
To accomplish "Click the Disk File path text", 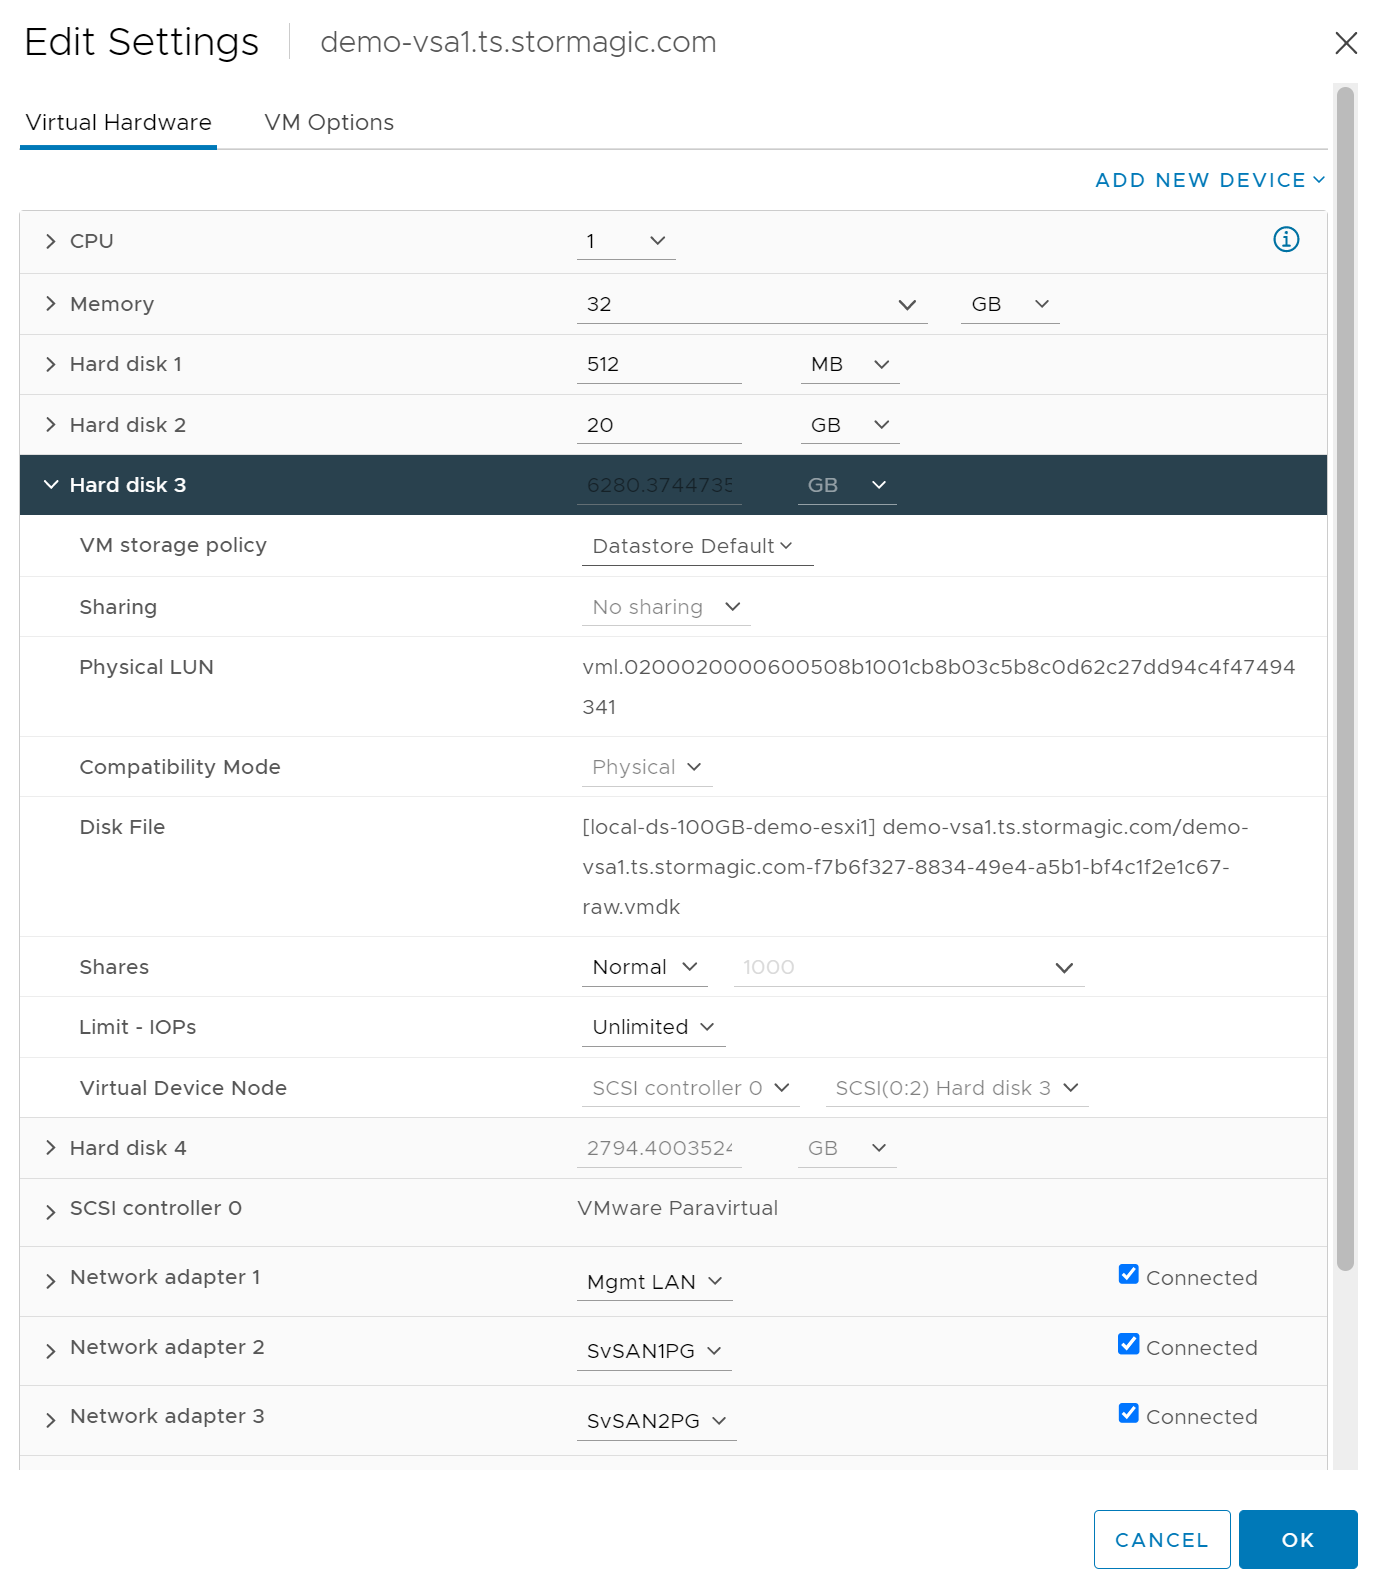I will pos(915,867).
